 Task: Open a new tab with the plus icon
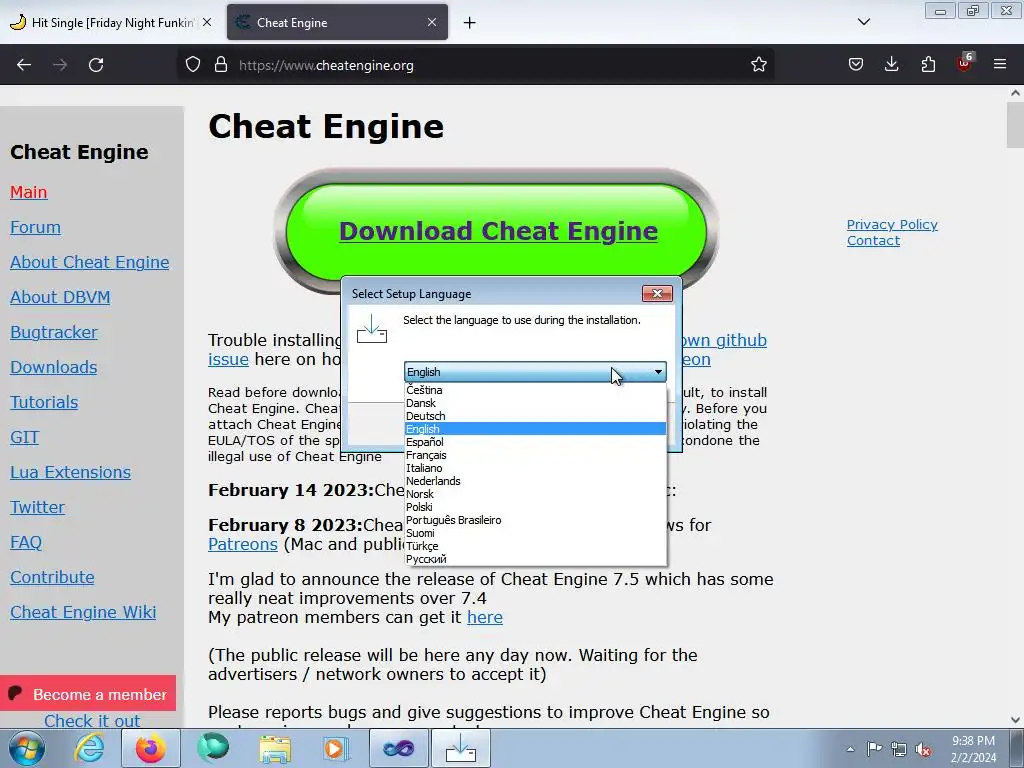click(470, 23)
